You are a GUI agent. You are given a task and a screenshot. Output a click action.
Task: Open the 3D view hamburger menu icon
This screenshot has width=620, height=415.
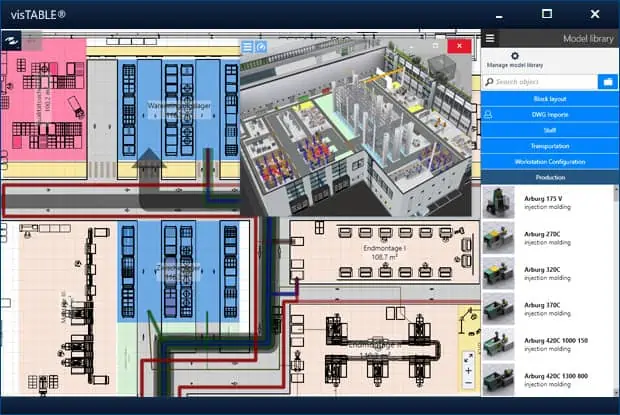[247, 47]
